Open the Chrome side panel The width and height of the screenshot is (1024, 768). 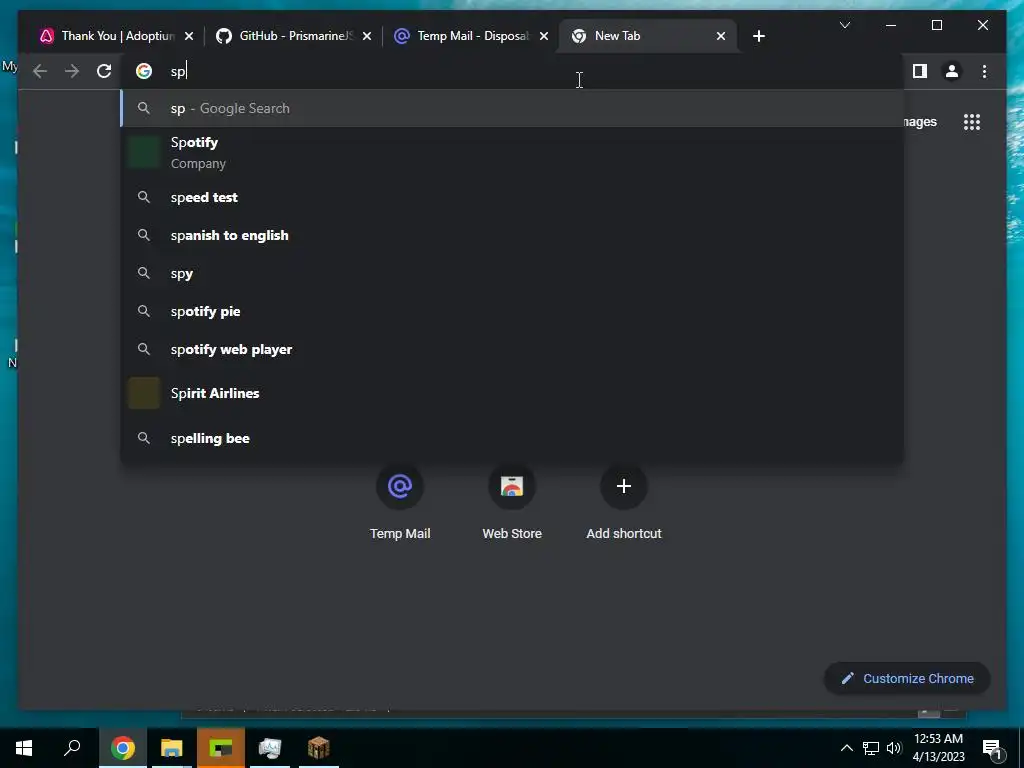coord(920,71)
